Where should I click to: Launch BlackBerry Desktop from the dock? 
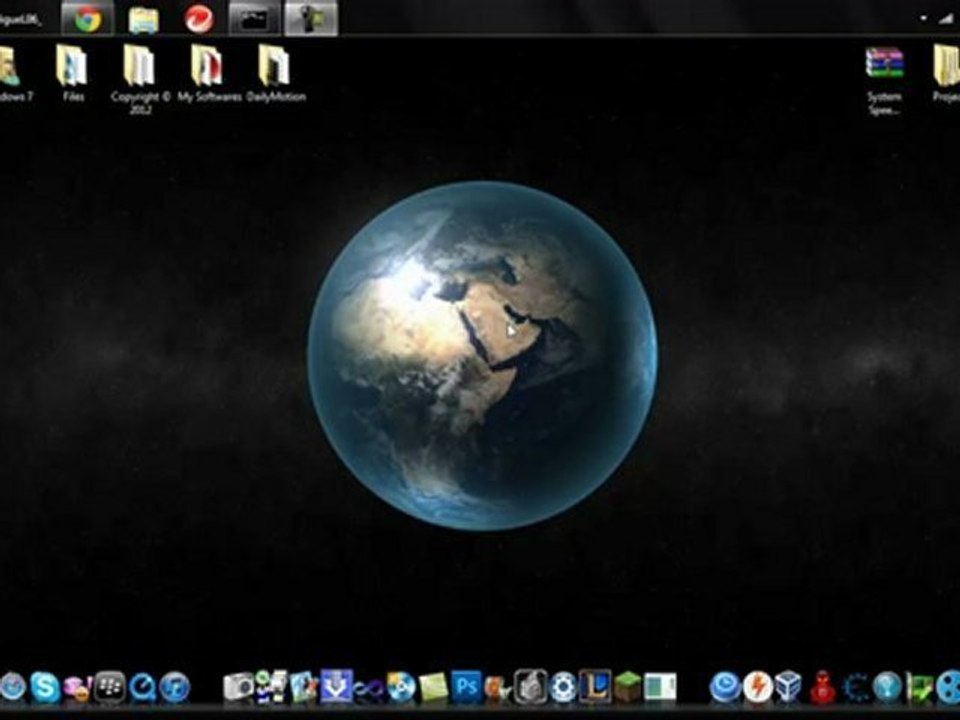(x=110, y=687)
